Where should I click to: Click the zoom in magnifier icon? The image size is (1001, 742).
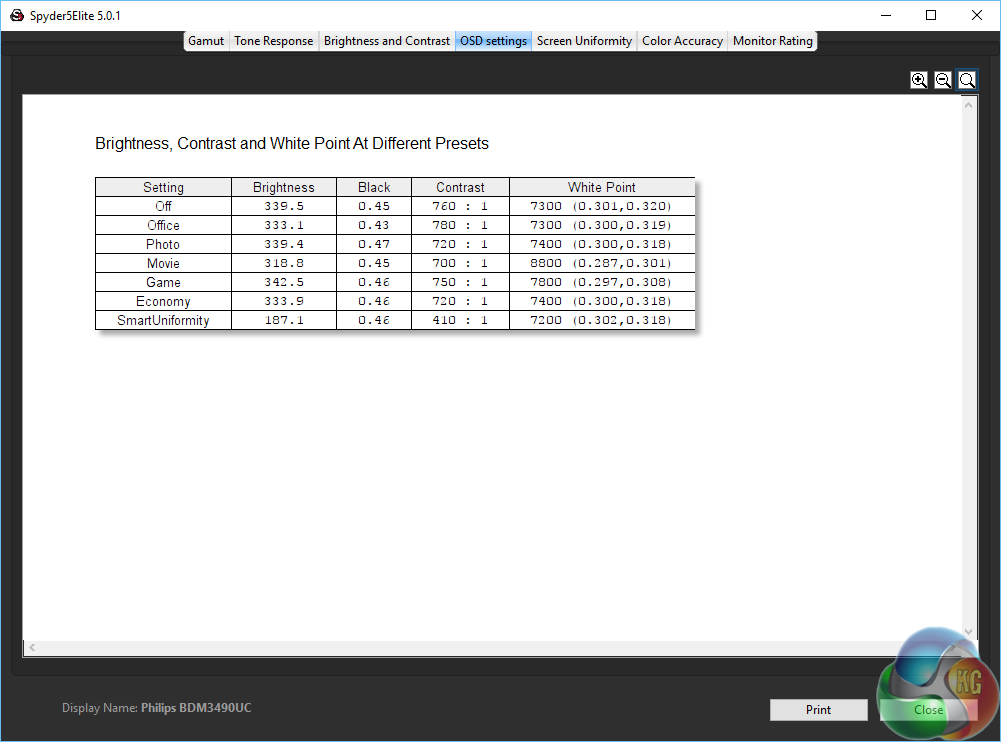click(x=919, y=80)
